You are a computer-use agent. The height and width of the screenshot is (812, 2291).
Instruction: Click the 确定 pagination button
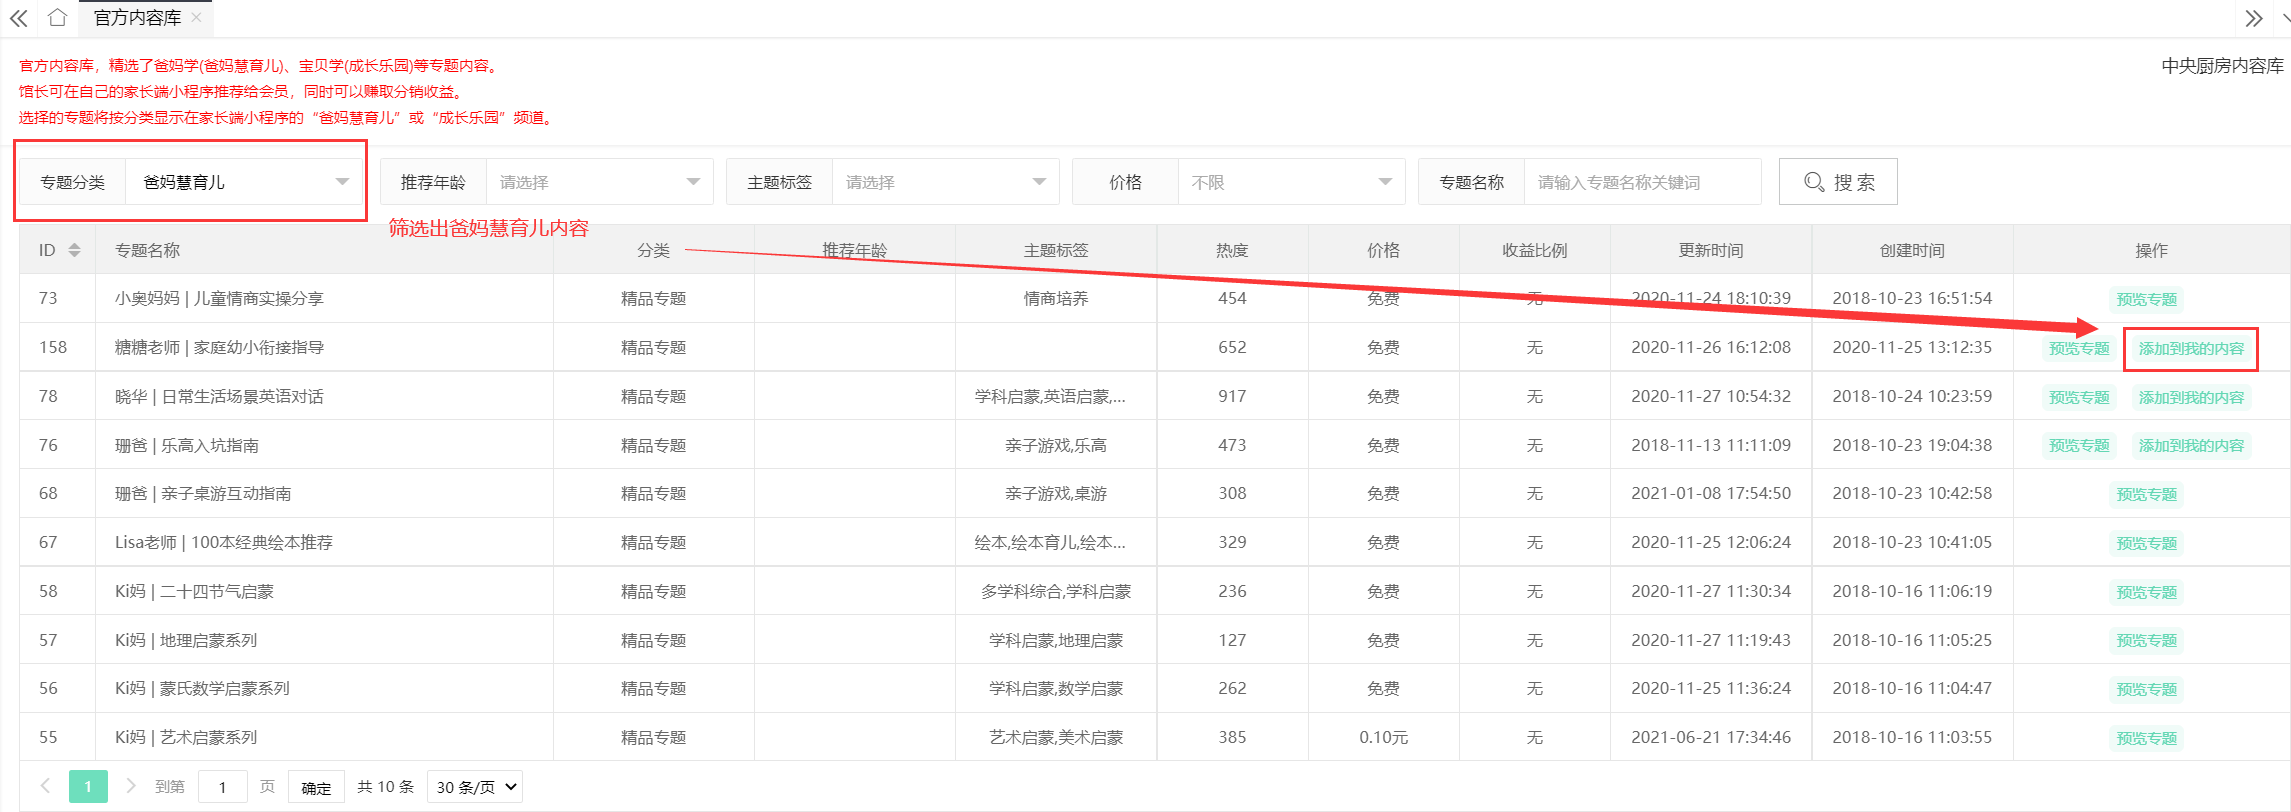click(x=316, y=787)
